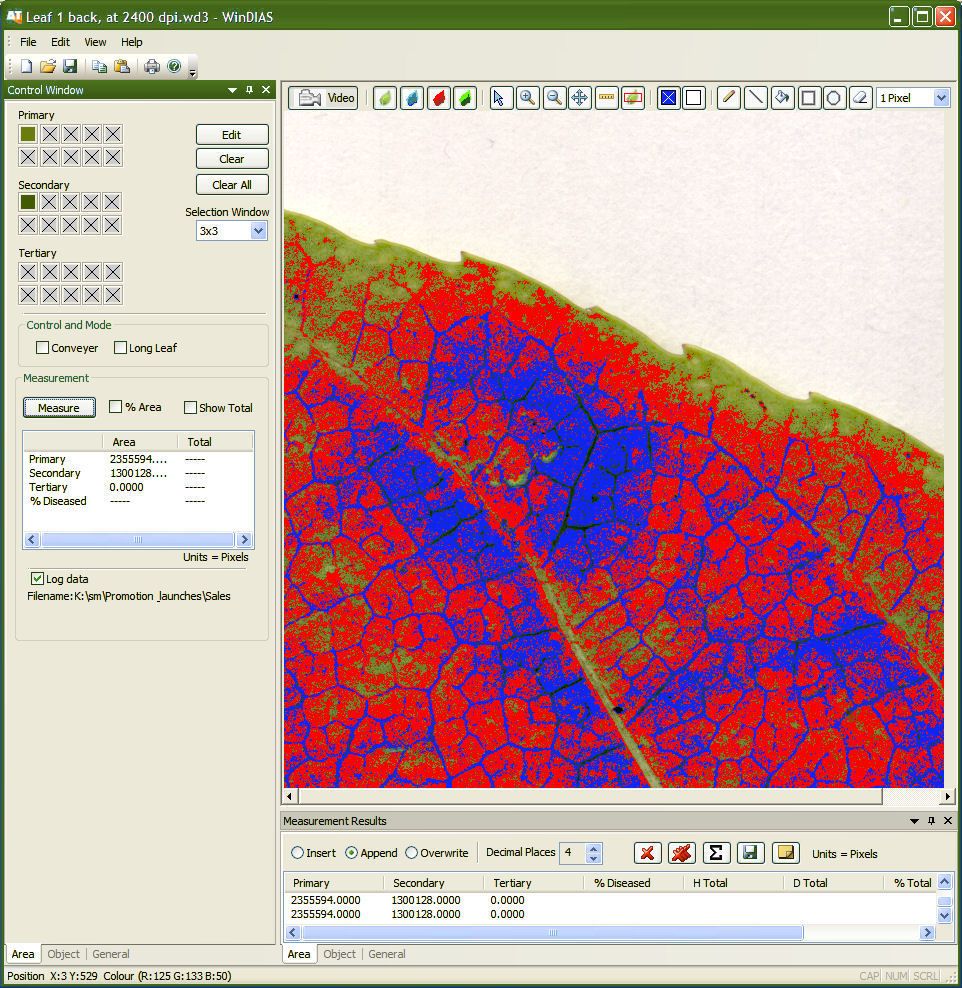Screen dimensions: 962x988
Task: Select the Video capture tool
Action: point(323,97)
